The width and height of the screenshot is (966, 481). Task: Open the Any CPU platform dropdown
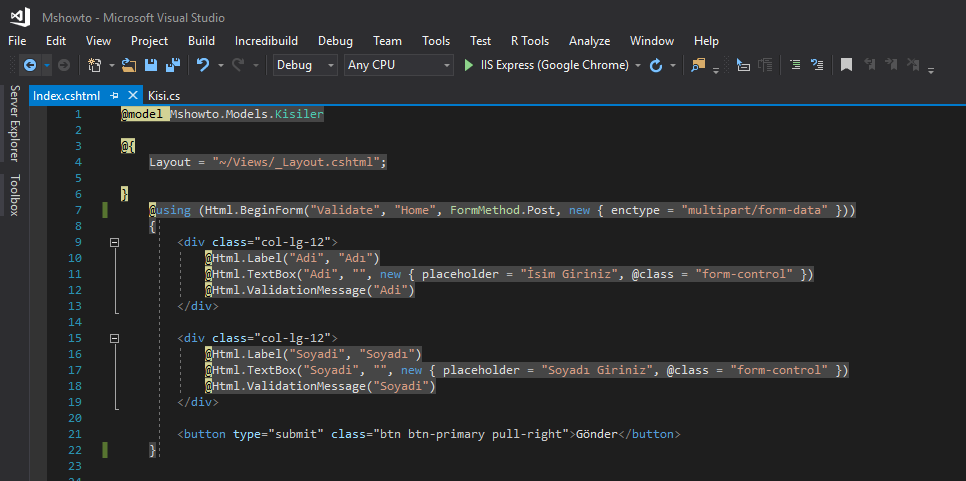point(399,65)
